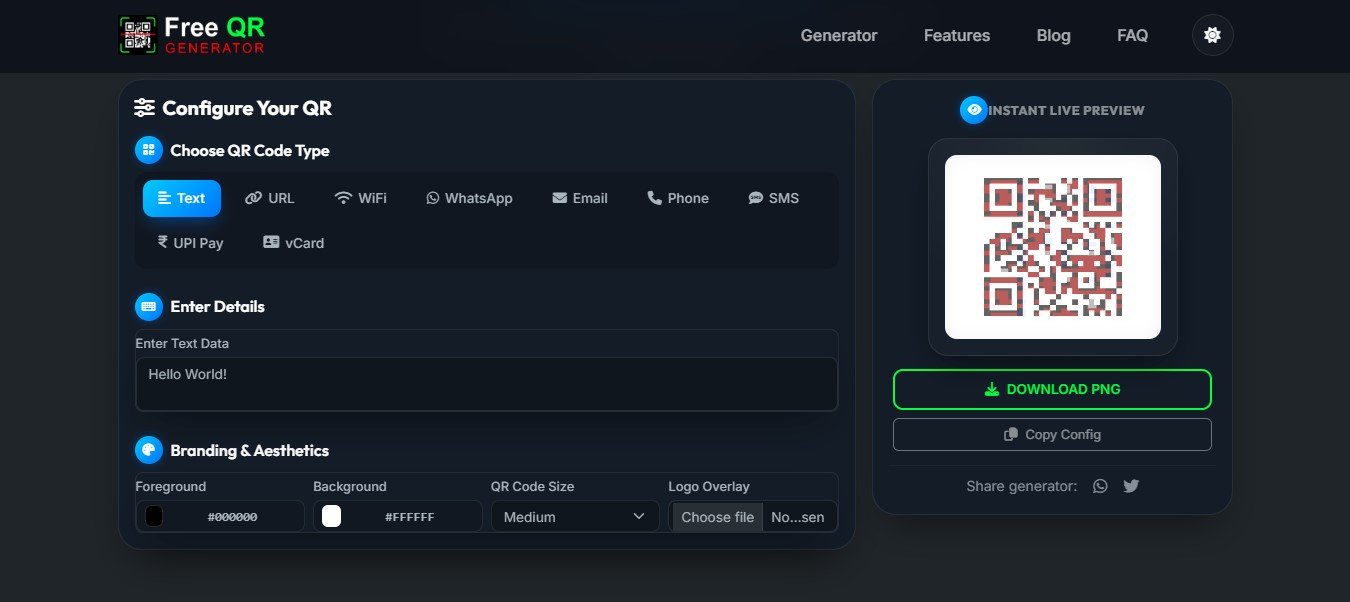Image resolution: width=1350 pixels, height=602 pixels.
Task: Jump to the FAQ nav link
Action: point(1132,35)
